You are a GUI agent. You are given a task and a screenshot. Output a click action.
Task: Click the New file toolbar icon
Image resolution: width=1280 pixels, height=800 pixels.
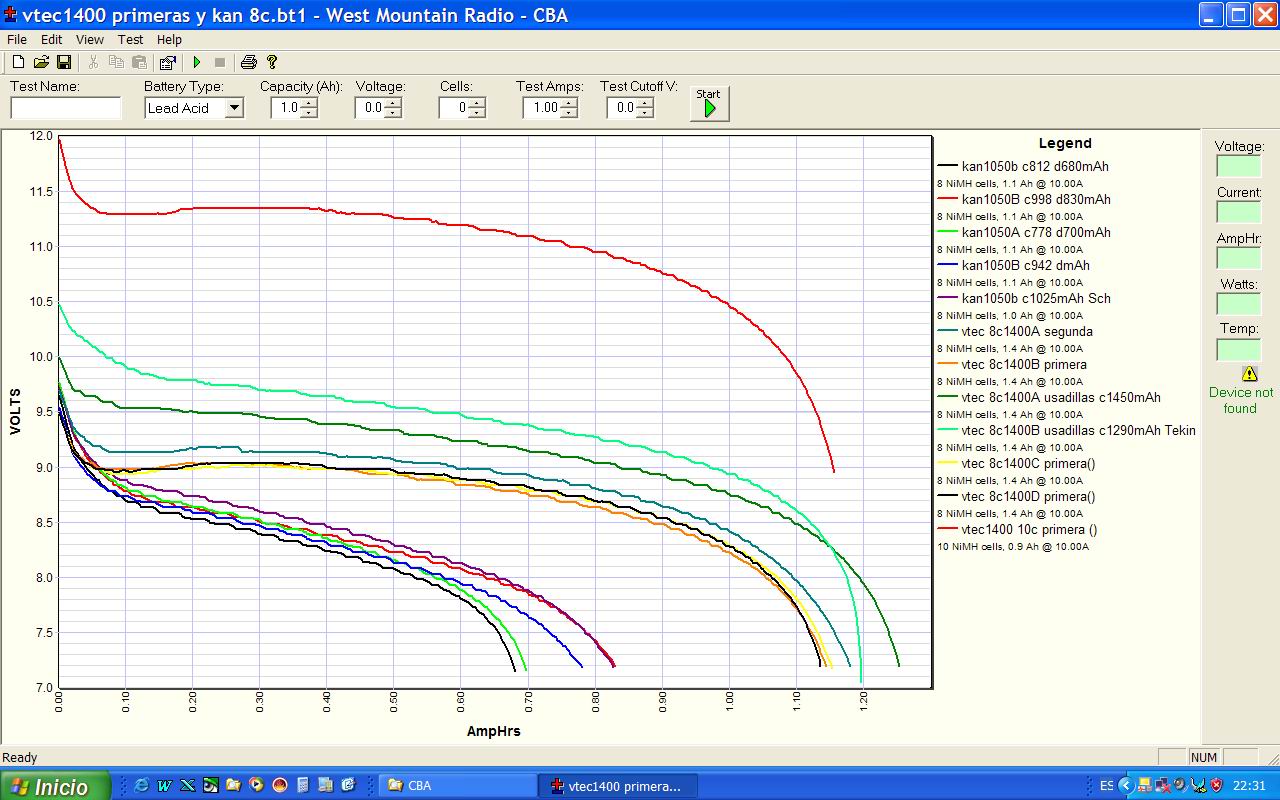pos(18,62)
